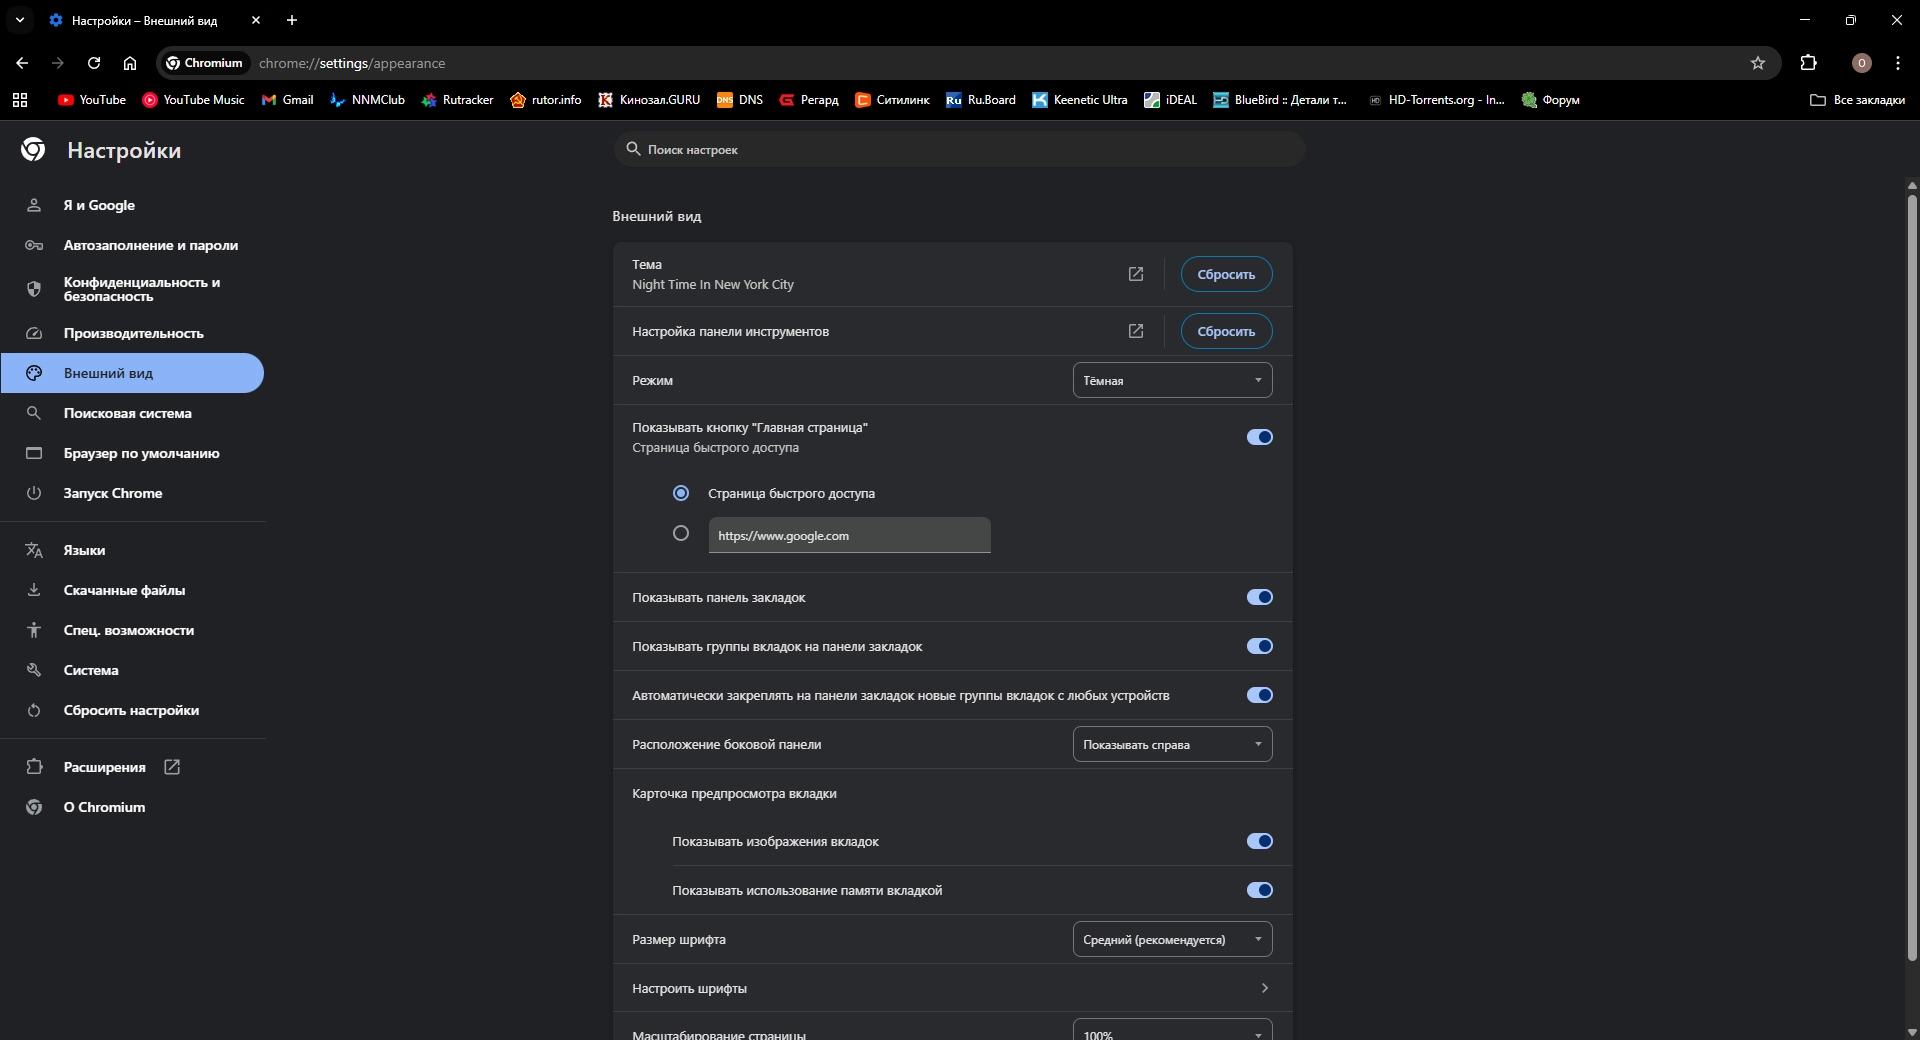Select the custom URL radio button
The height and width of the screenshot is (1040, 1920).
pyautogui.click(x=681, y=534)
